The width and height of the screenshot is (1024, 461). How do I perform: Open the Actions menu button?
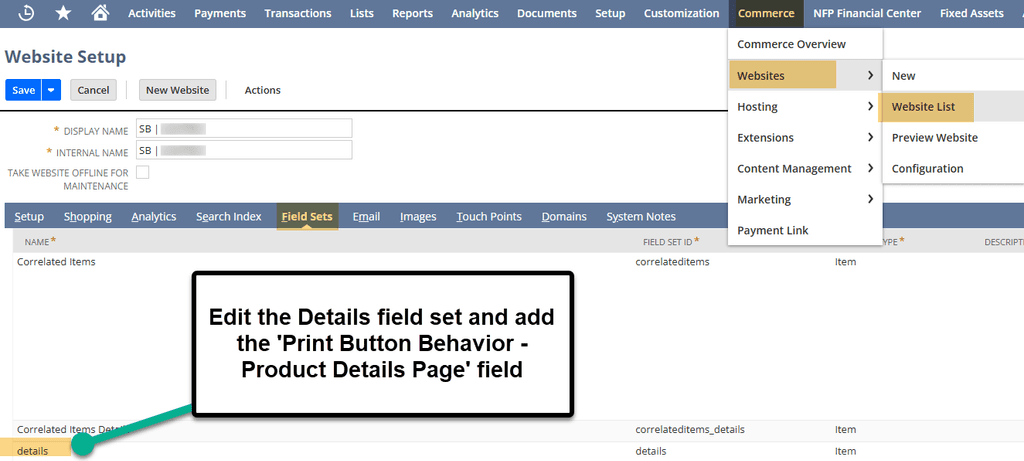click(263, 90)
